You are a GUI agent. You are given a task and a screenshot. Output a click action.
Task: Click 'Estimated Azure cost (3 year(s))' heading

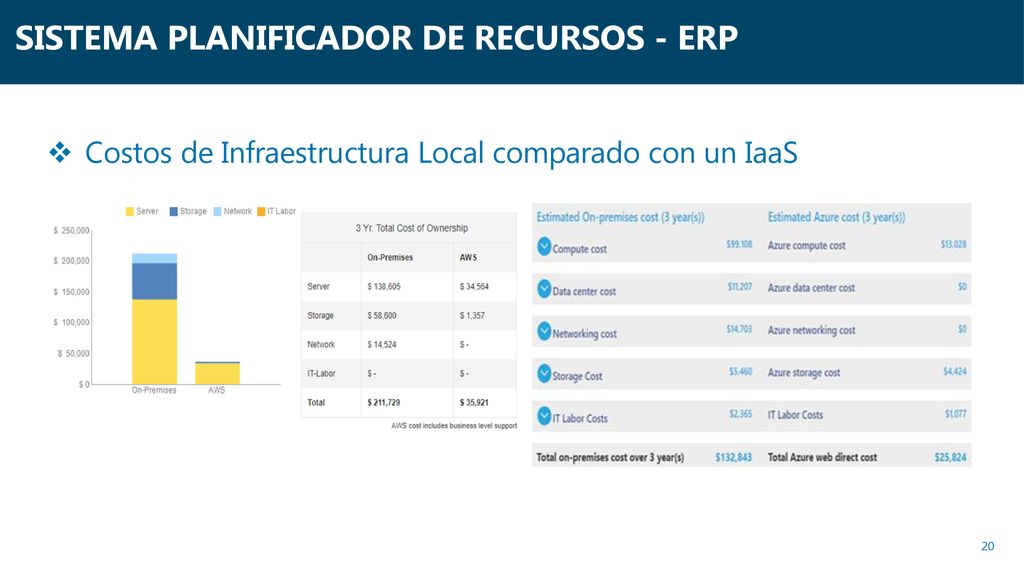(837, 217)
